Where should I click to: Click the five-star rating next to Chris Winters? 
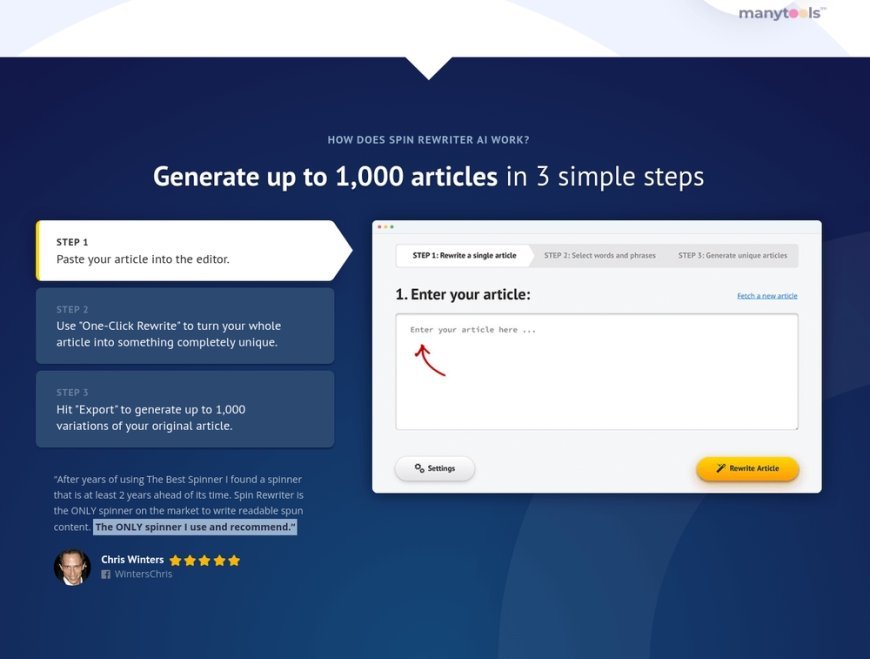pyautogui.click(x=205, y=560)
